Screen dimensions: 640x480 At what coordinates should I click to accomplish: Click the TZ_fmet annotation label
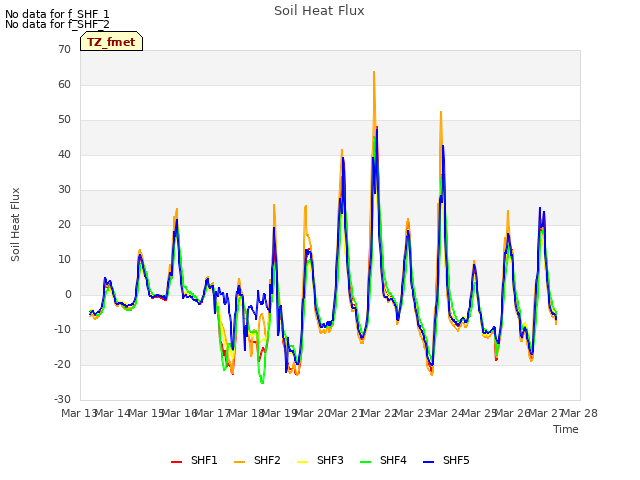111,41
